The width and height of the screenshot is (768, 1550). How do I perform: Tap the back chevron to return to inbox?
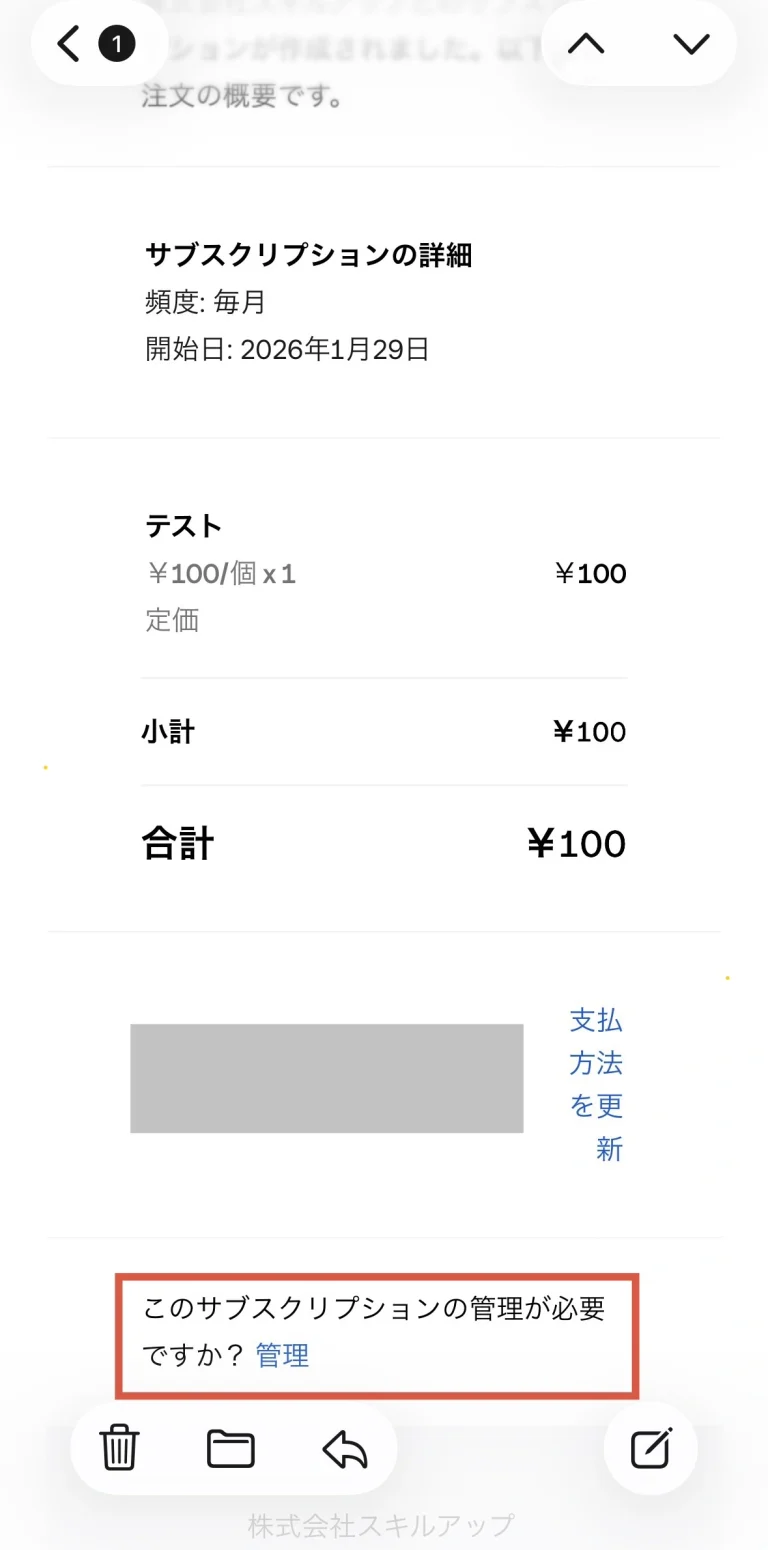(68, 44)
